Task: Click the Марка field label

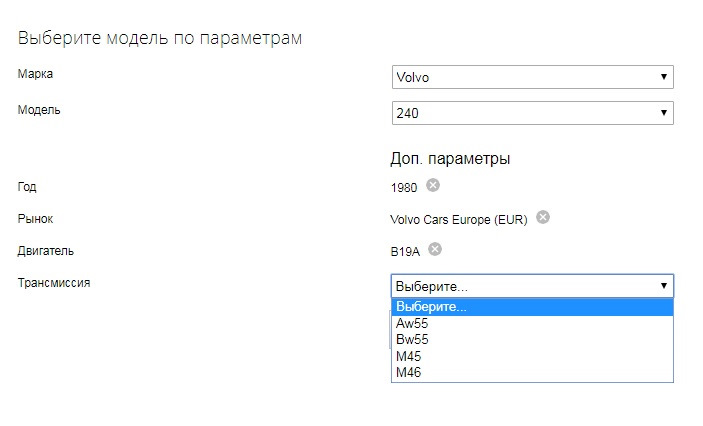Action: point(35,74)
